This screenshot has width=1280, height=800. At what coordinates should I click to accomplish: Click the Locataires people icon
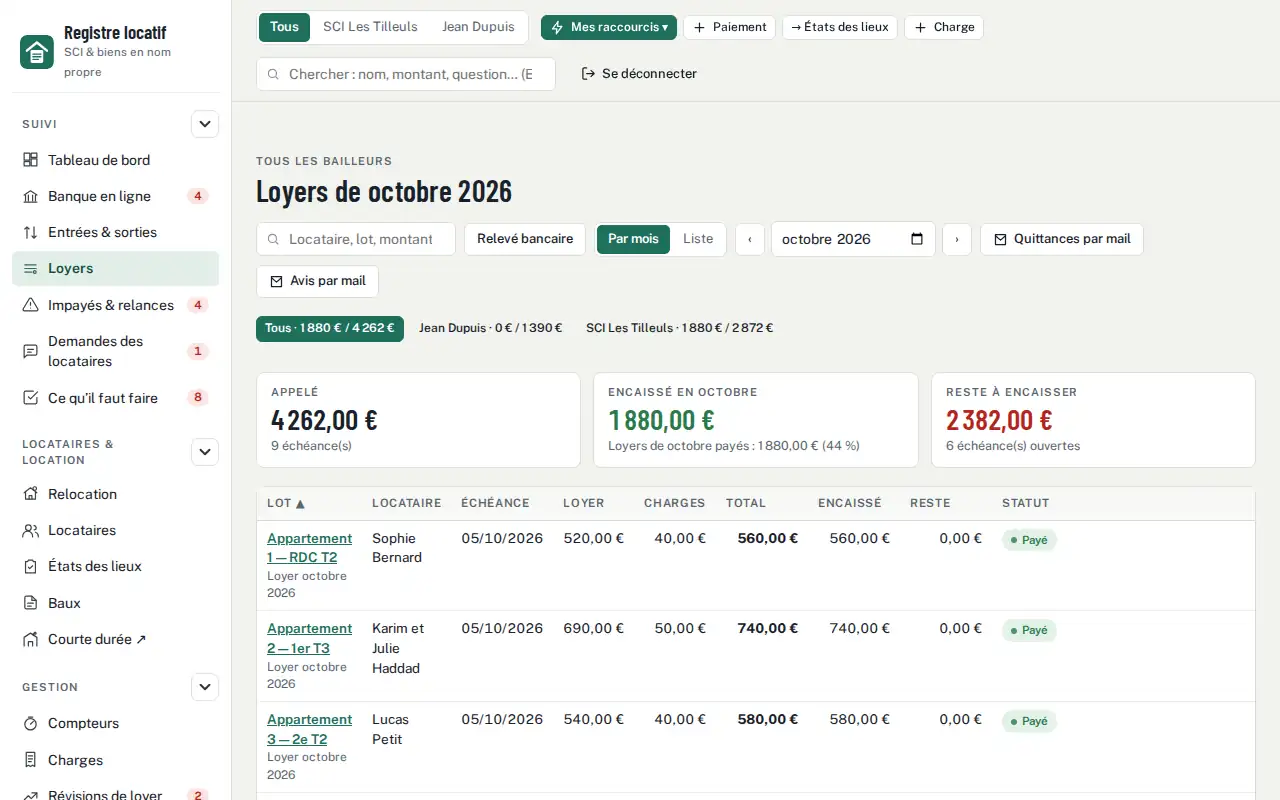pyautogui.click(x=30, y=530)
